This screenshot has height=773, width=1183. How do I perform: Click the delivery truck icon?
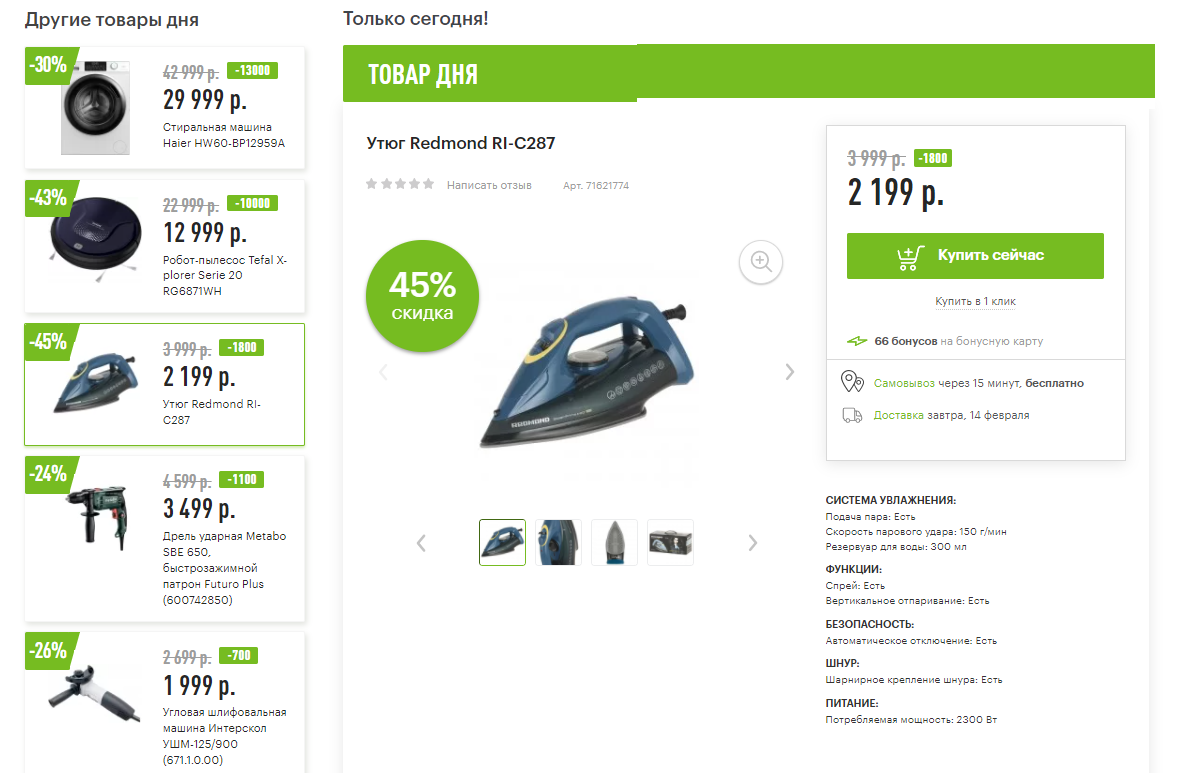coord(852,415)
